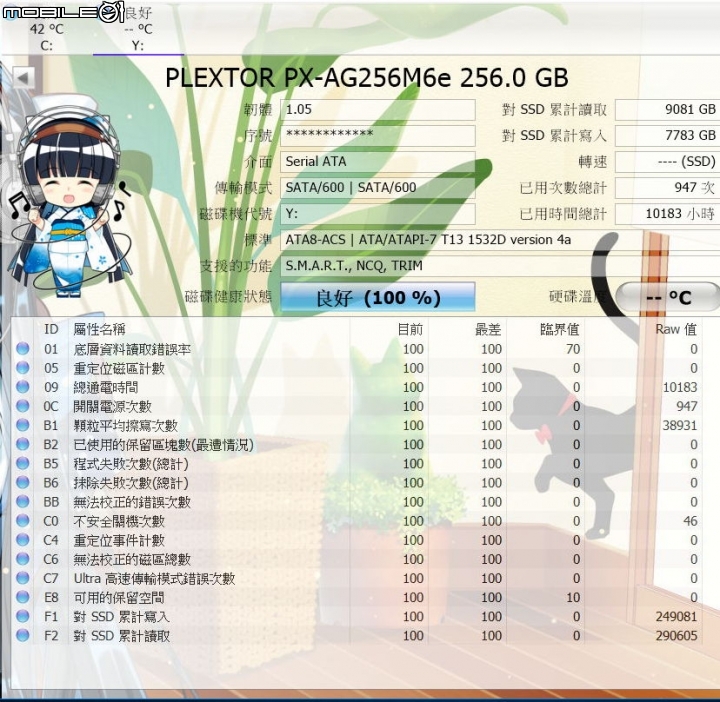The image size is (720, 702).
Task: Click the transfer mode SATA/600 field
Action: click(x=377, y=188)
